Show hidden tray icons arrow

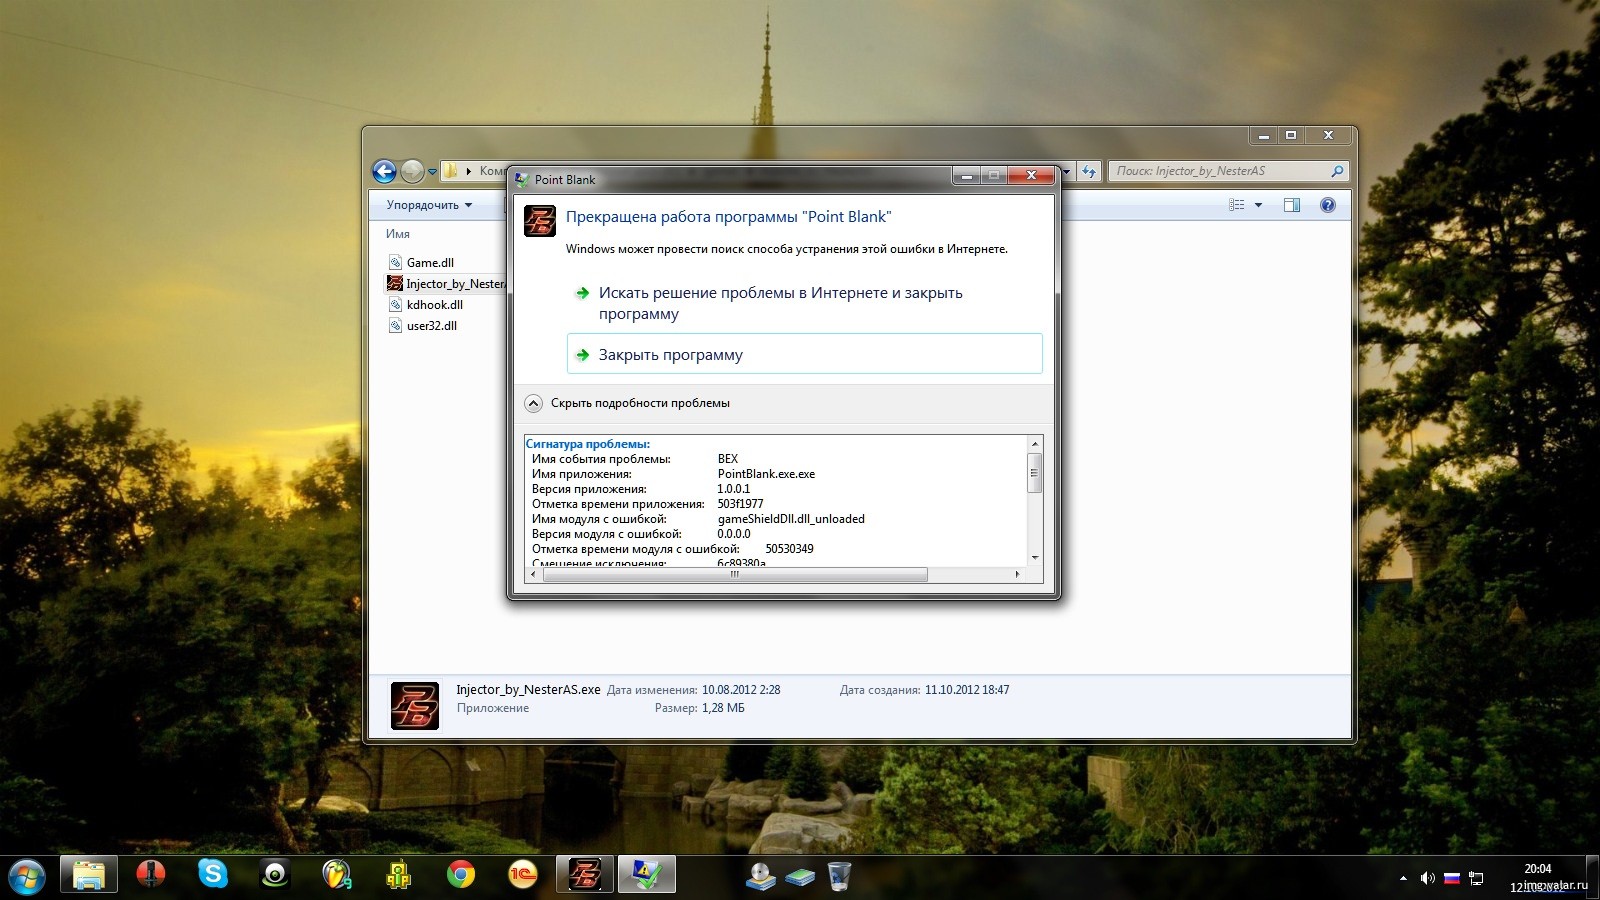pos(1403,878)
